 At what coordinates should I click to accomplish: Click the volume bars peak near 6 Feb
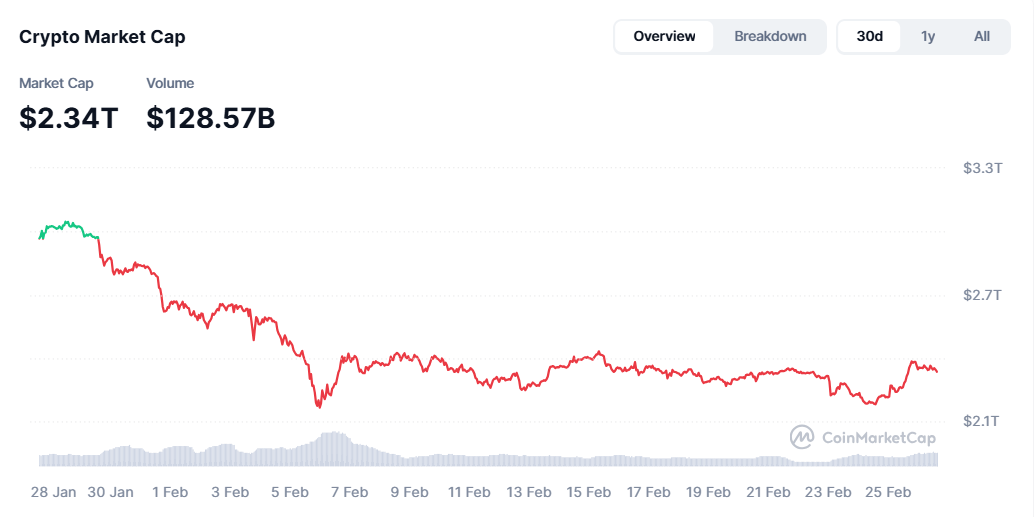[333, 435]
